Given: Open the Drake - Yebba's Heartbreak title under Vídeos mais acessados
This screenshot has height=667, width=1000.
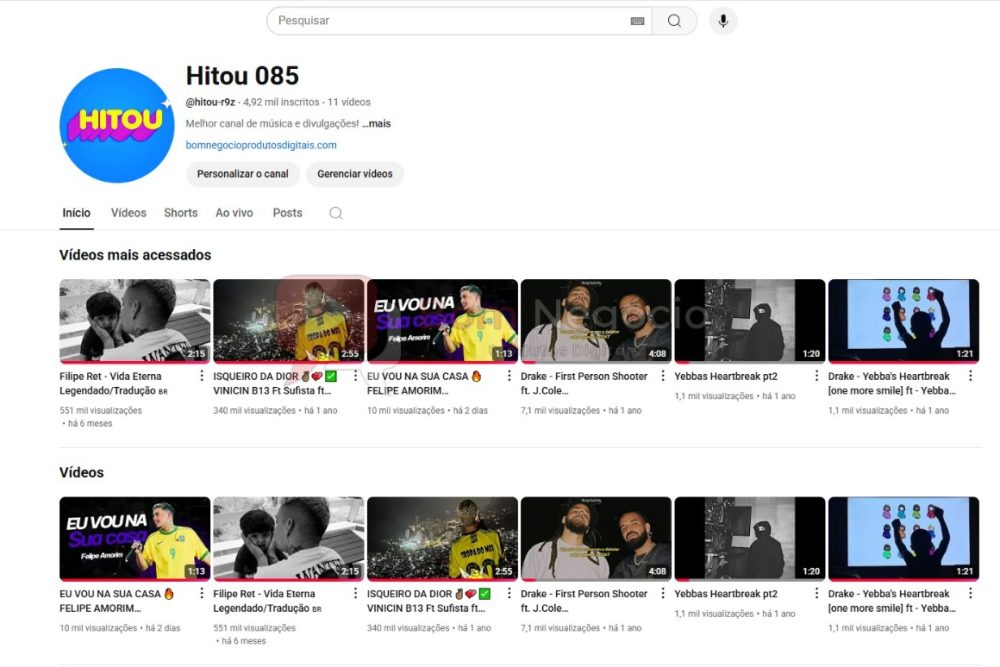Looking at the screenshot, I should pos(892,383).
